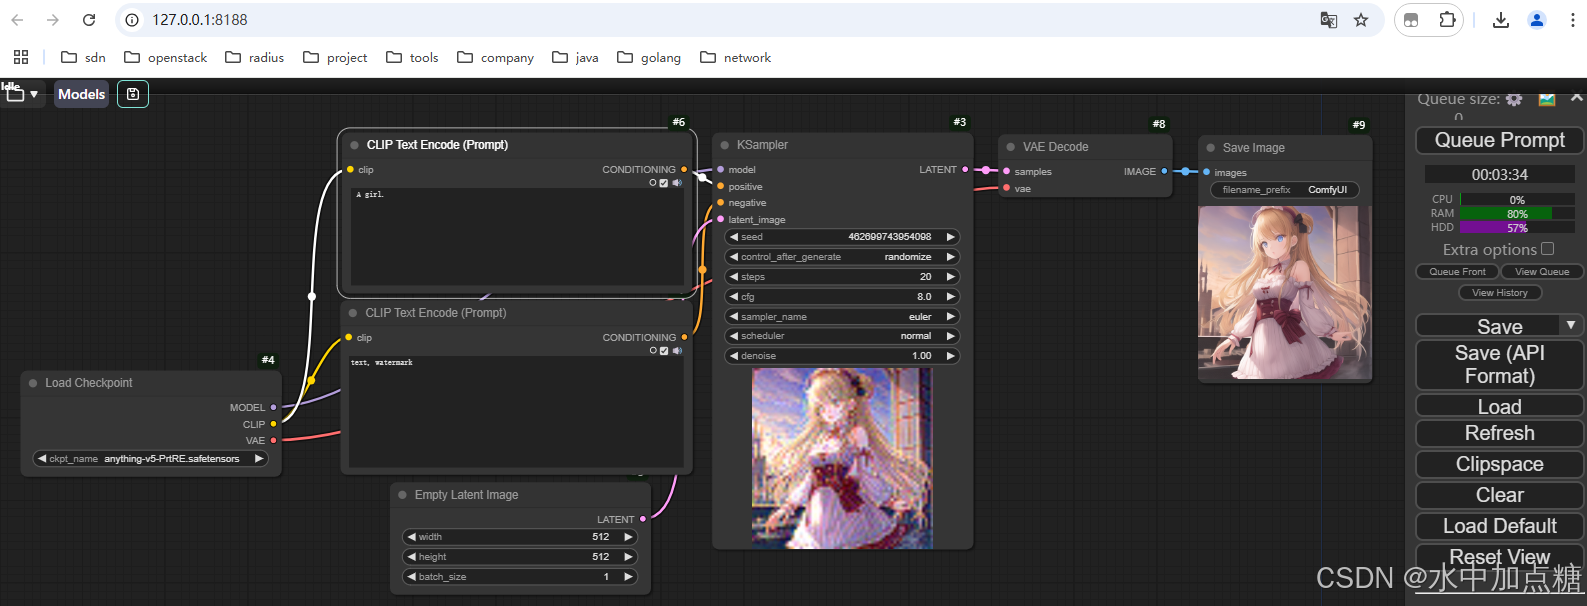Reload the ComfyUI page
The image size is (1587, 606).
[x=89, y=20]
